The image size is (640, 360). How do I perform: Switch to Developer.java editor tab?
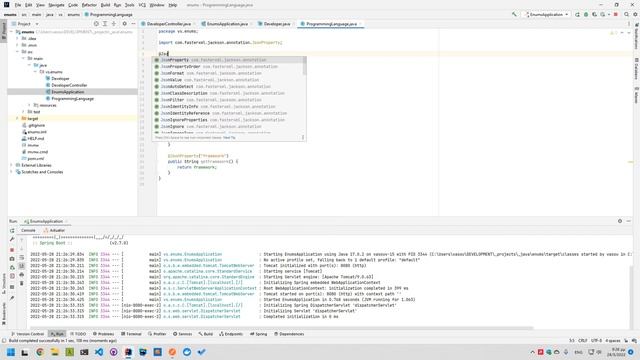point(276,24)
